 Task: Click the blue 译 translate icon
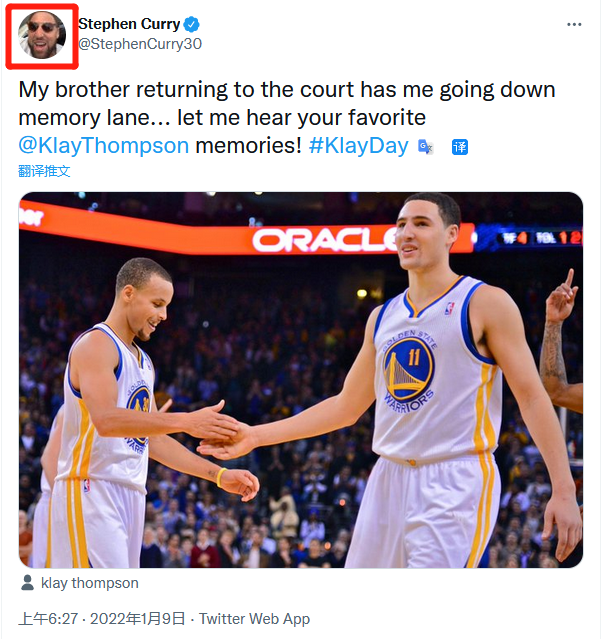click(460, 147)
